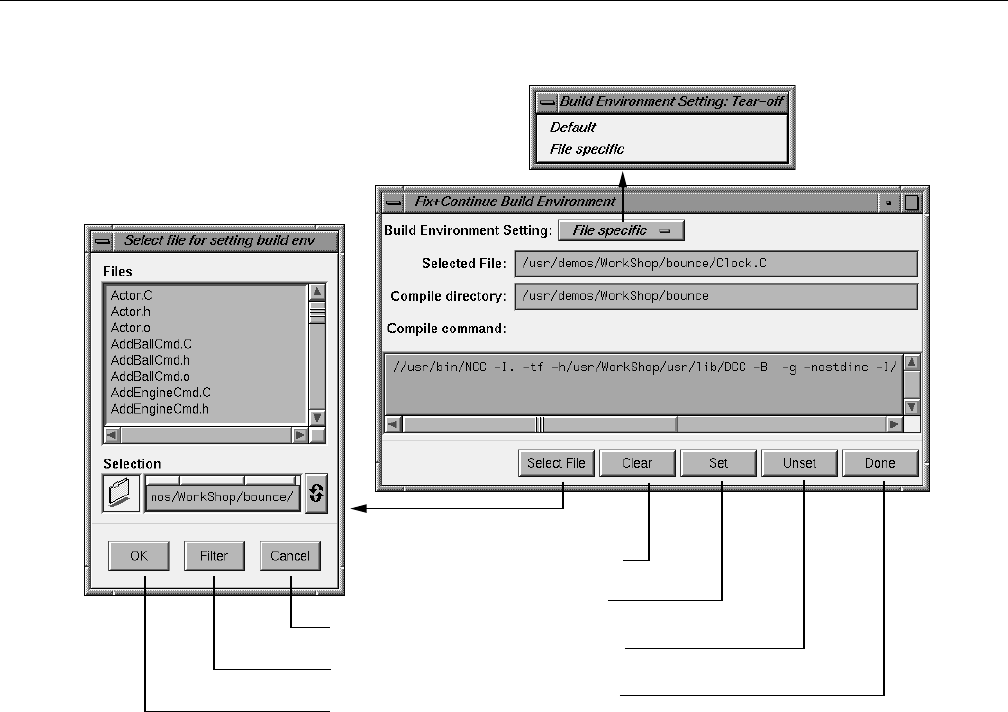
Task: Choose File specific in tear-off menu
Action: (x=586, y=149)
